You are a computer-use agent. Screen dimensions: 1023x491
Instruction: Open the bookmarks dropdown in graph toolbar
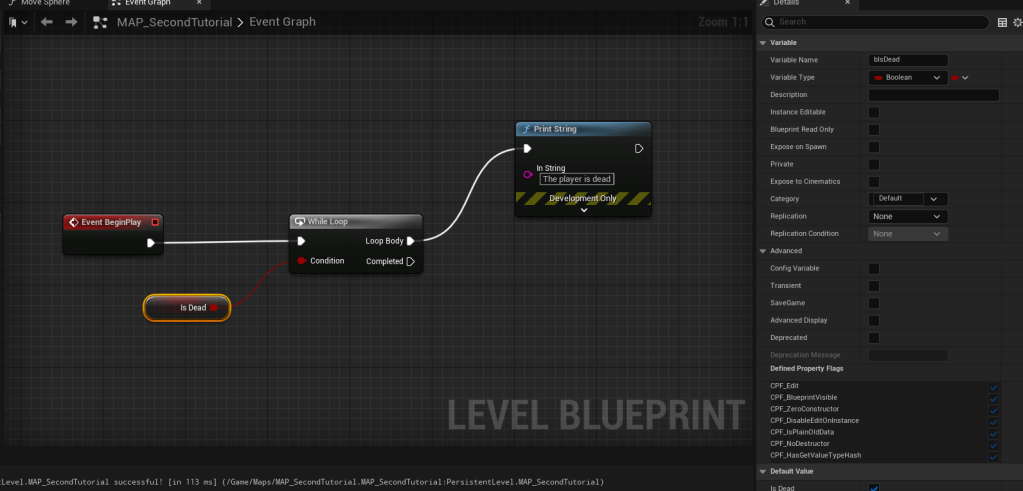15,22
